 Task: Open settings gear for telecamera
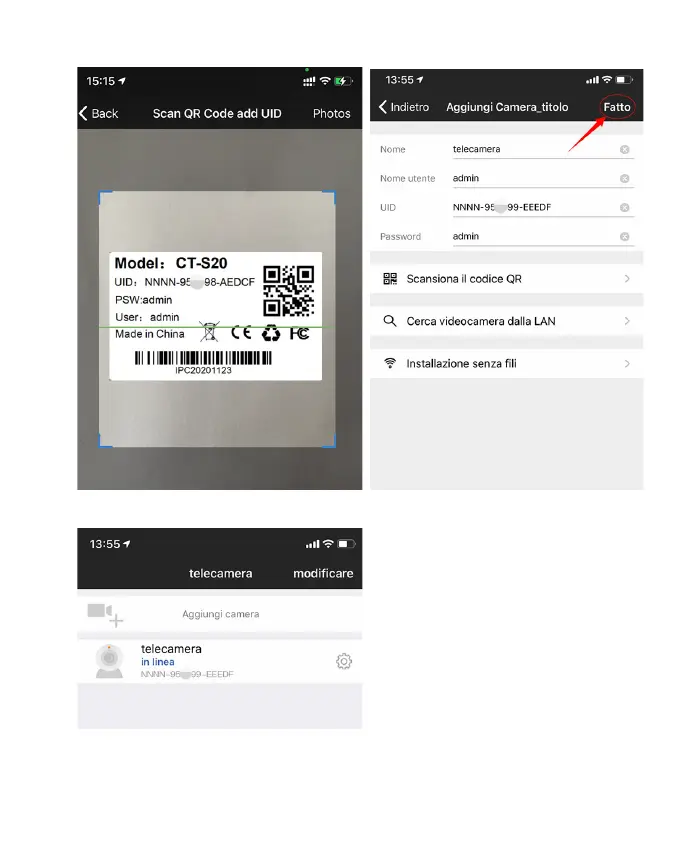[344, 661]
